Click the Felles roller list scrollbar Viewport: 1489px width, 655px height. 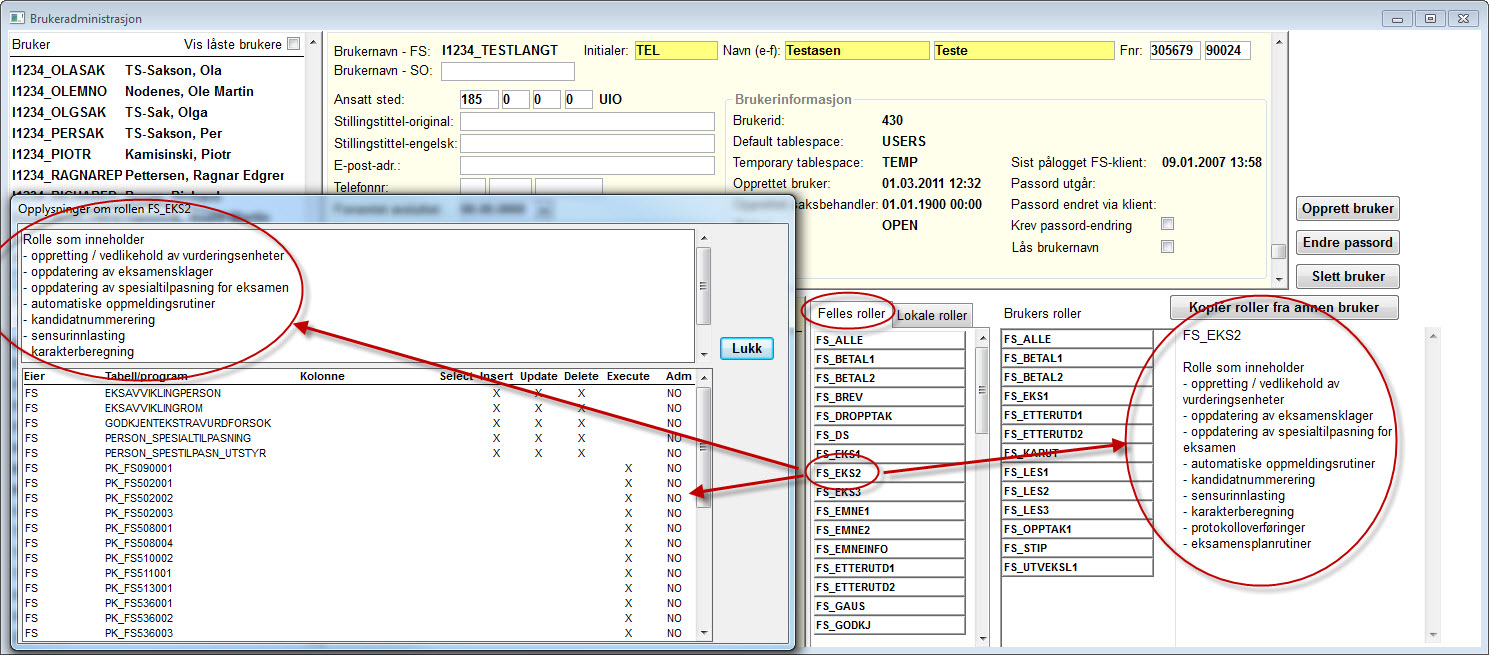pos(981,487)
